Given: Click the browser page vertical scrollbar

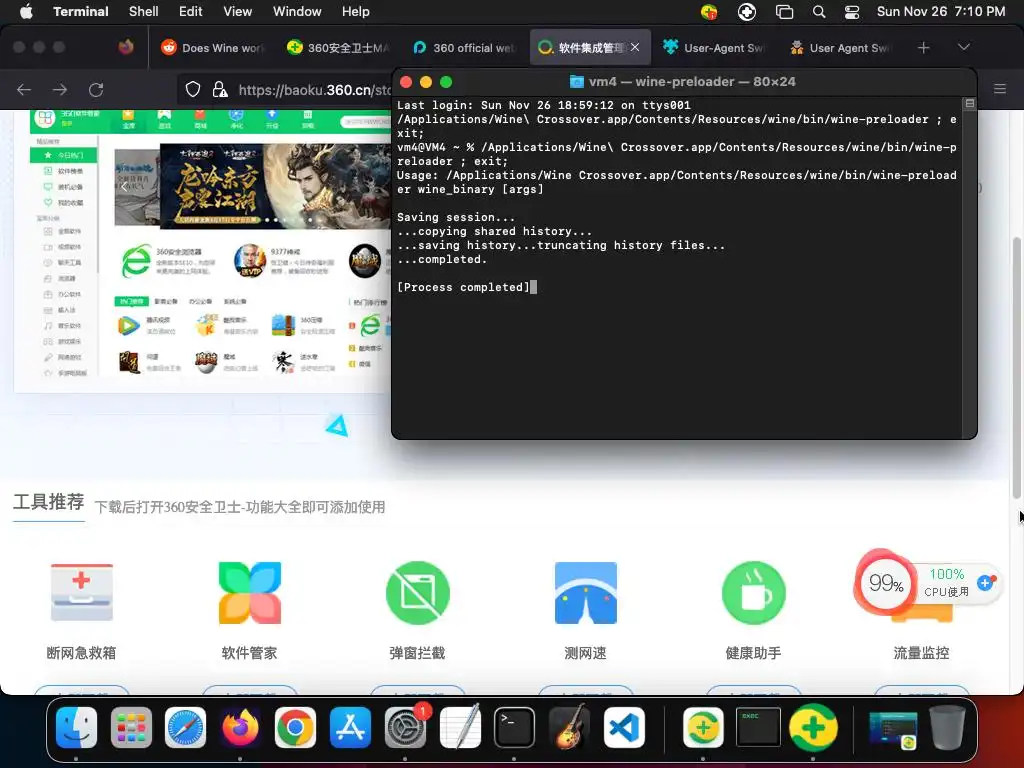Looking at the screenshot, I should coord(1016,366).
